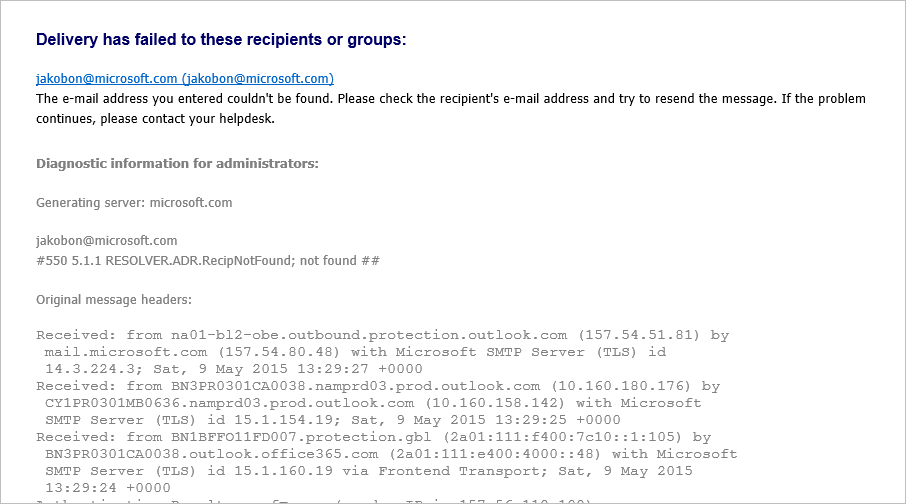
Task: Click the 'continues, please contact your helpdesk' text
Action: point(155,119)
